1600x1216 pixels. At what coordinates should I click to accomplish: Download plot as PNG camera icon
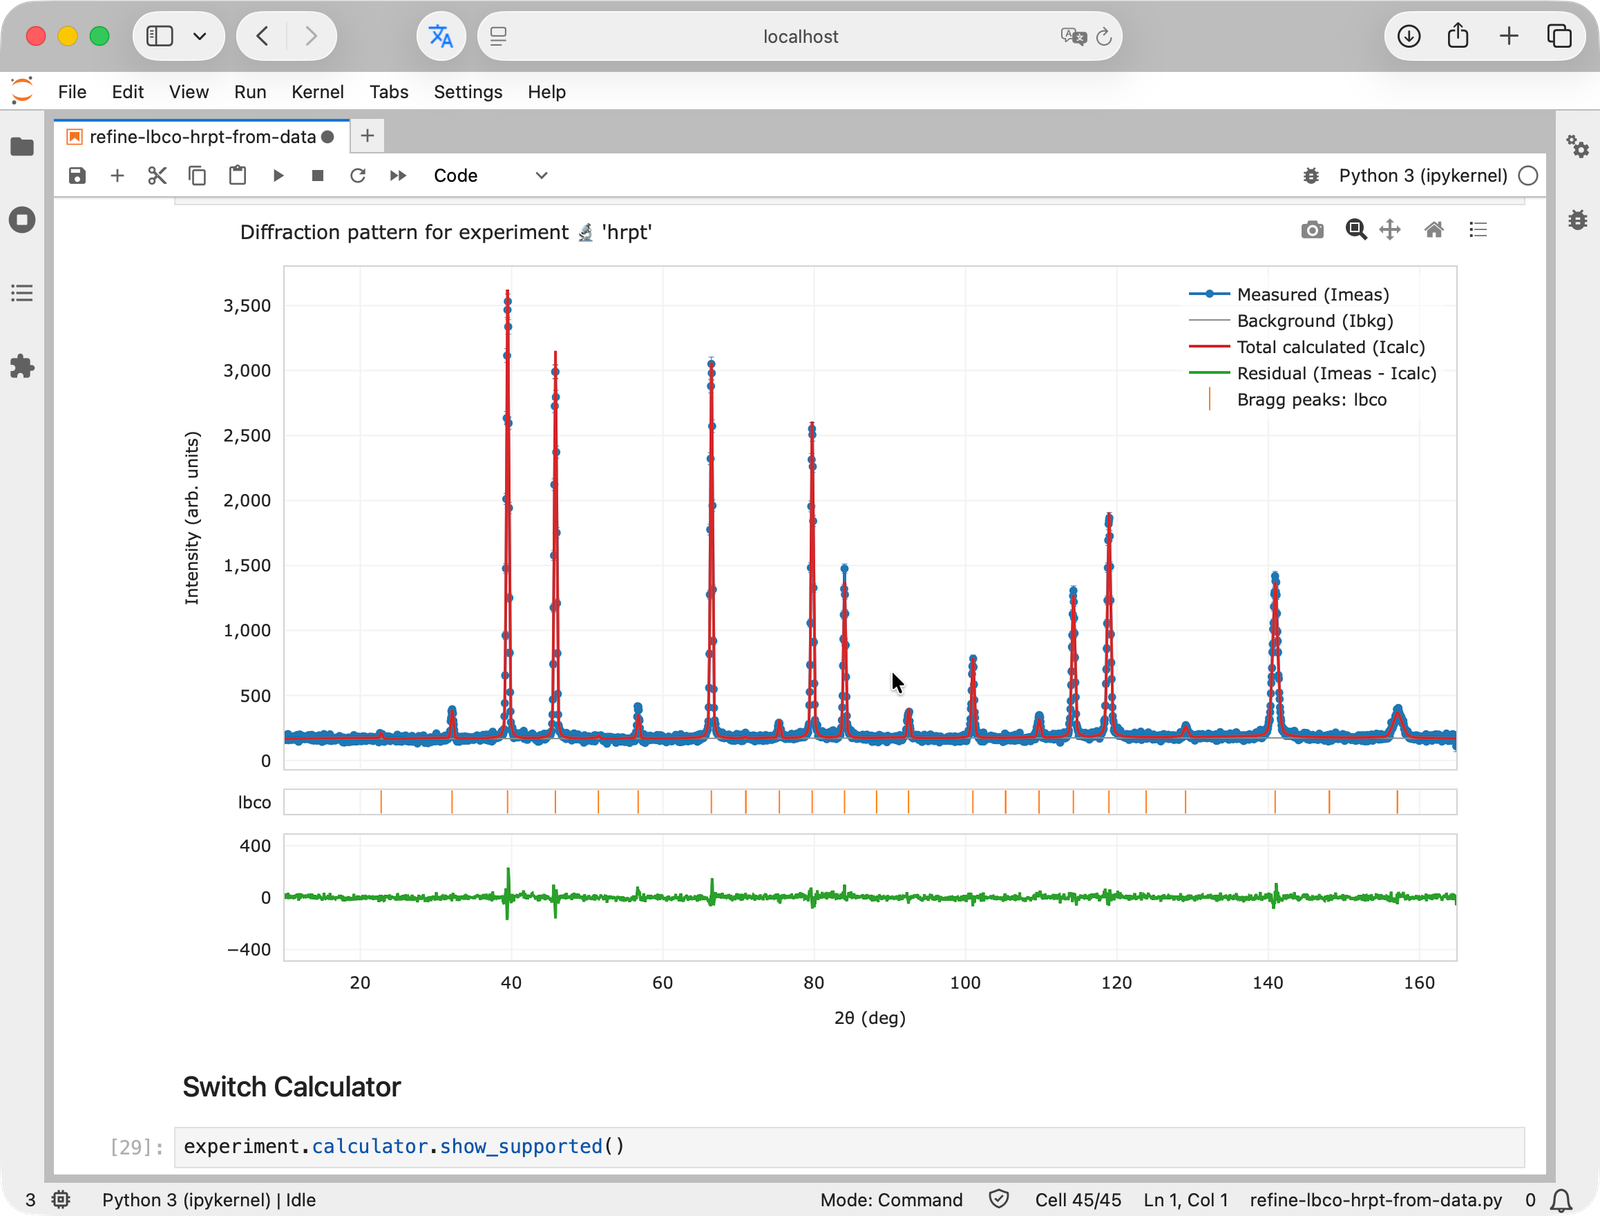[1312, 230]
